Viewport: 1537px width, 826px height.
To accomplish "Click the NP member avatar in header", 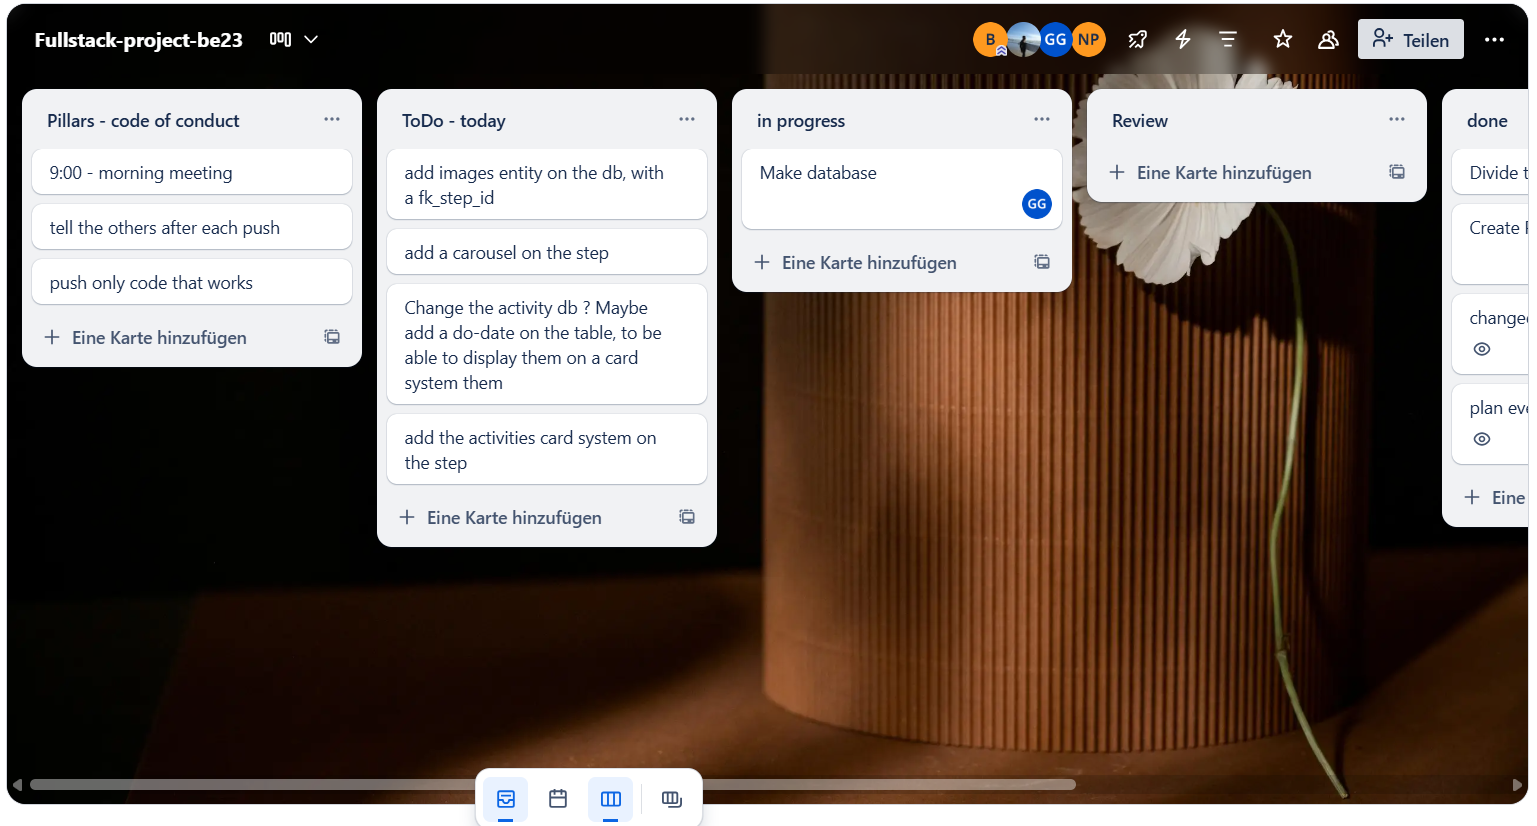I will click(1088, 40).
